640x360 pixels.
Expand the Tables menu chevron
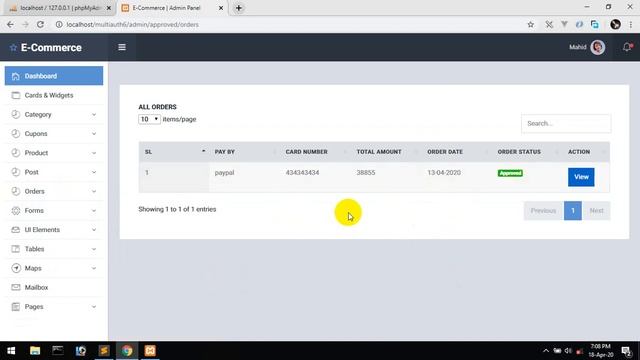(x=94, y=249)
